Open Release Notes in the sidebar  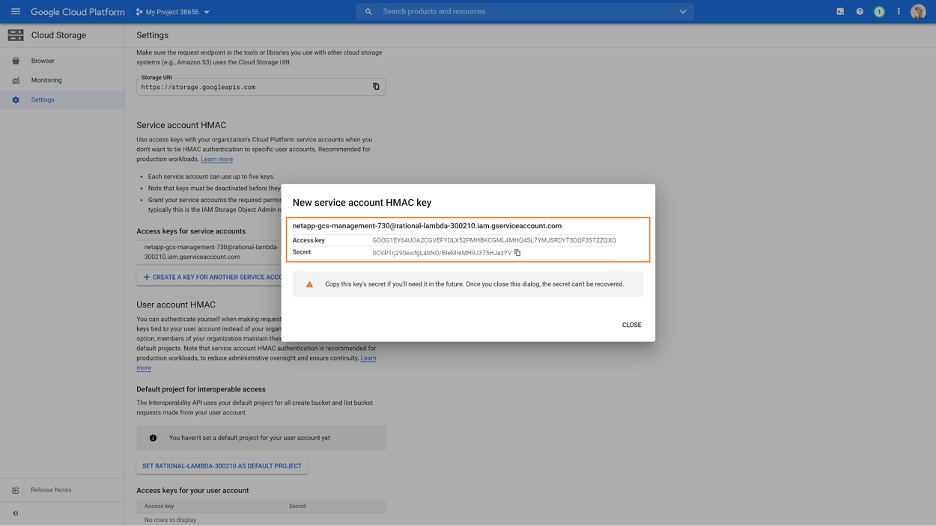tap(50, 490)
